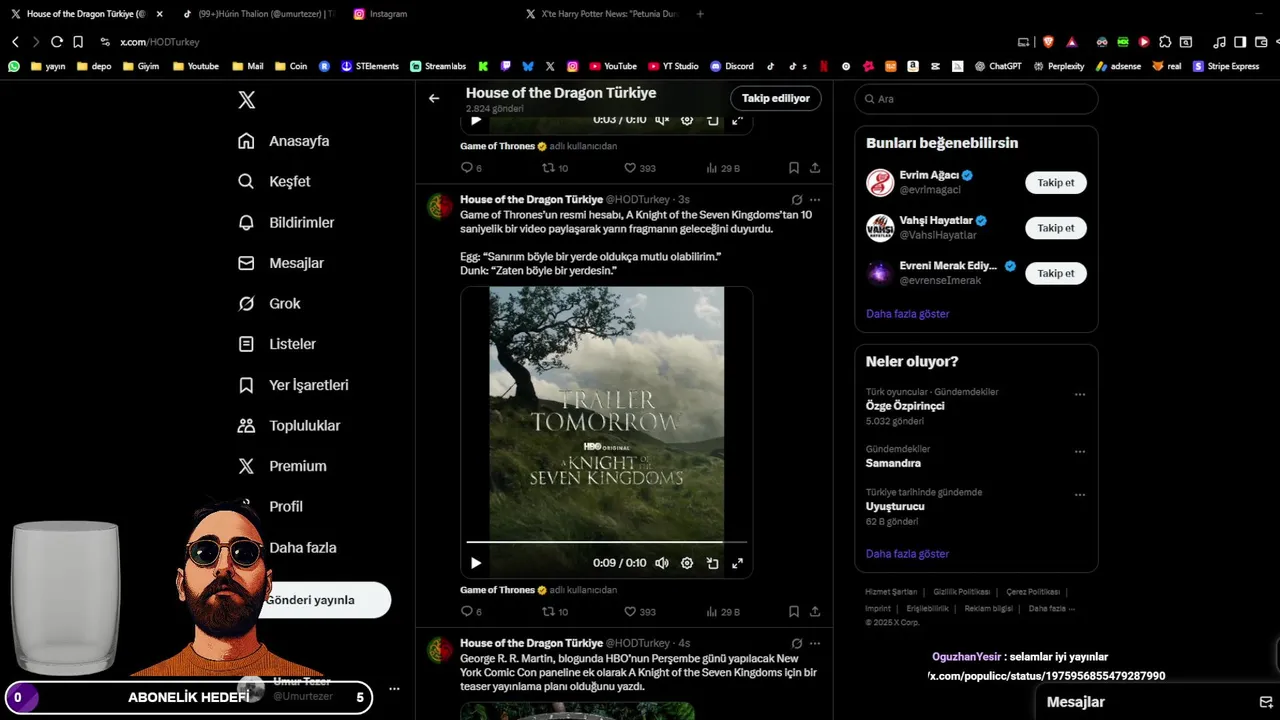
Task: Open Yer İşaretleri bookmarks page
Action: tap(293, 385)
